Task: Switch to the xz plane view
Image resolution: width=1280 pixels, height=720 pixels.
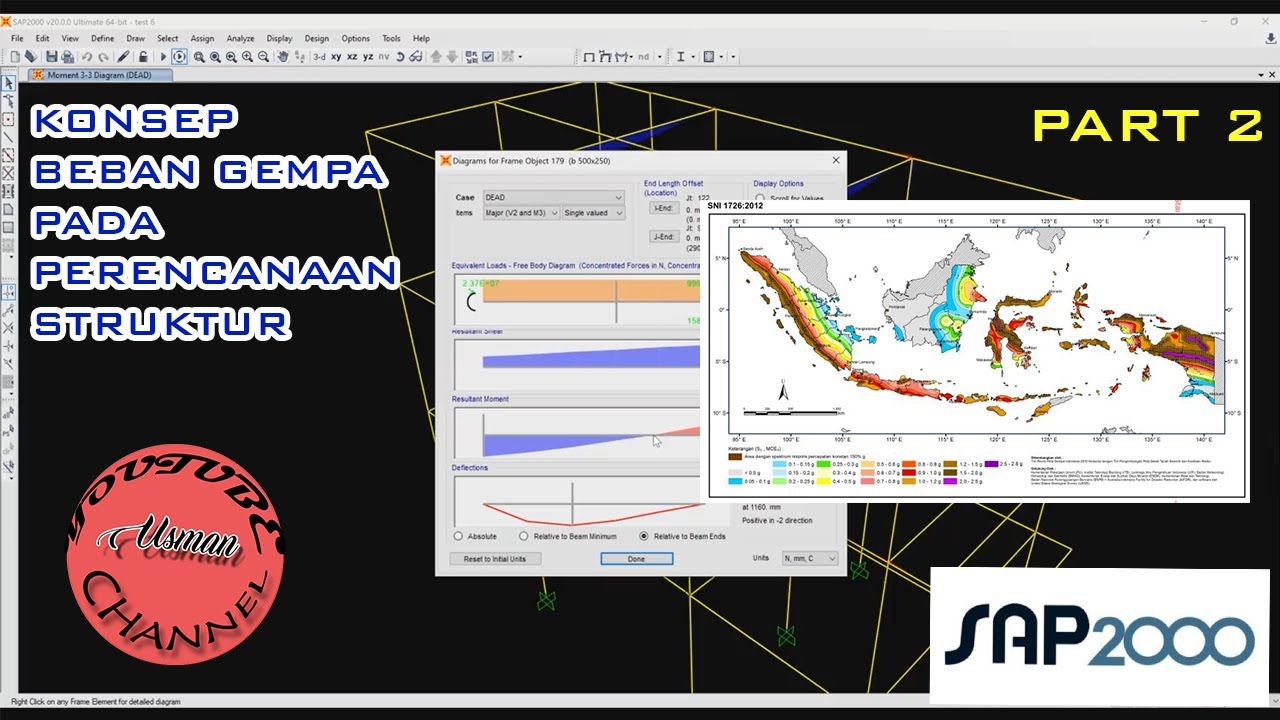Action: [x=352, y=56]
